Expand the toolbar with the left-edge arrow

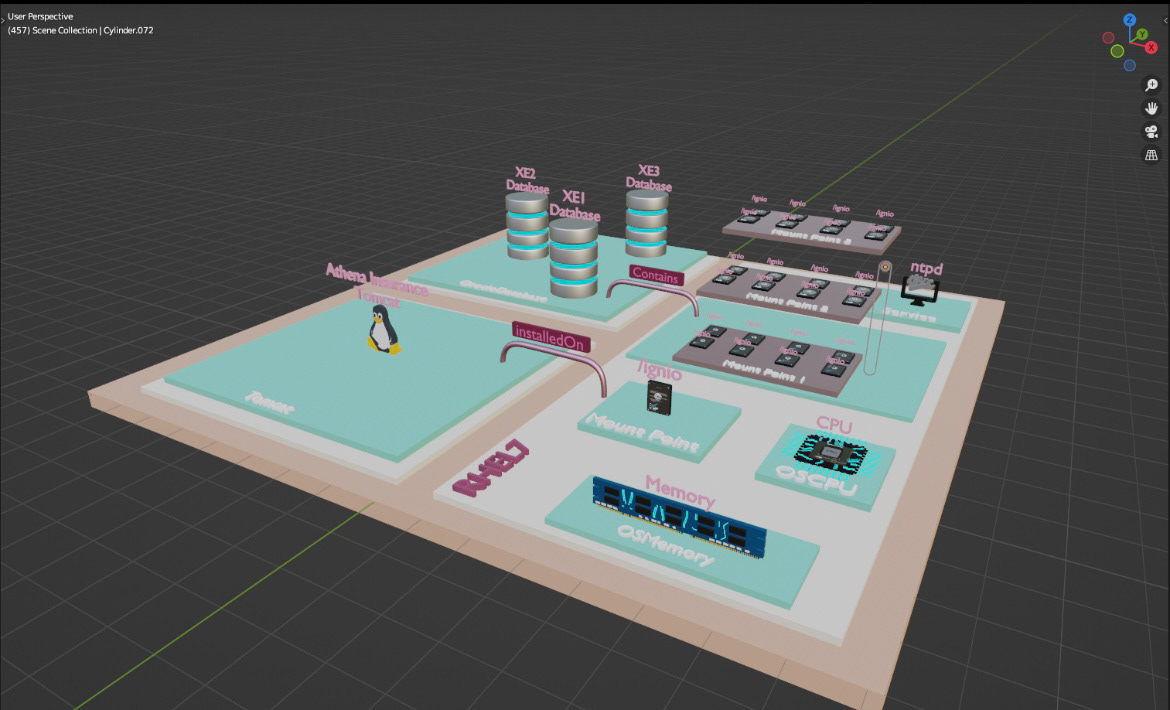pos(2,20)
